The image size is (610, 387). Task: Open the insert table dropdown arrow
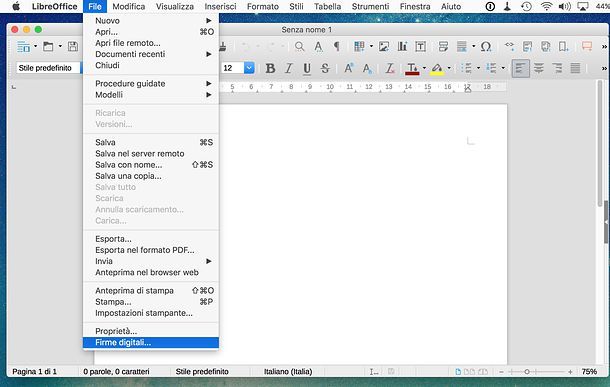tap(371, 47)
